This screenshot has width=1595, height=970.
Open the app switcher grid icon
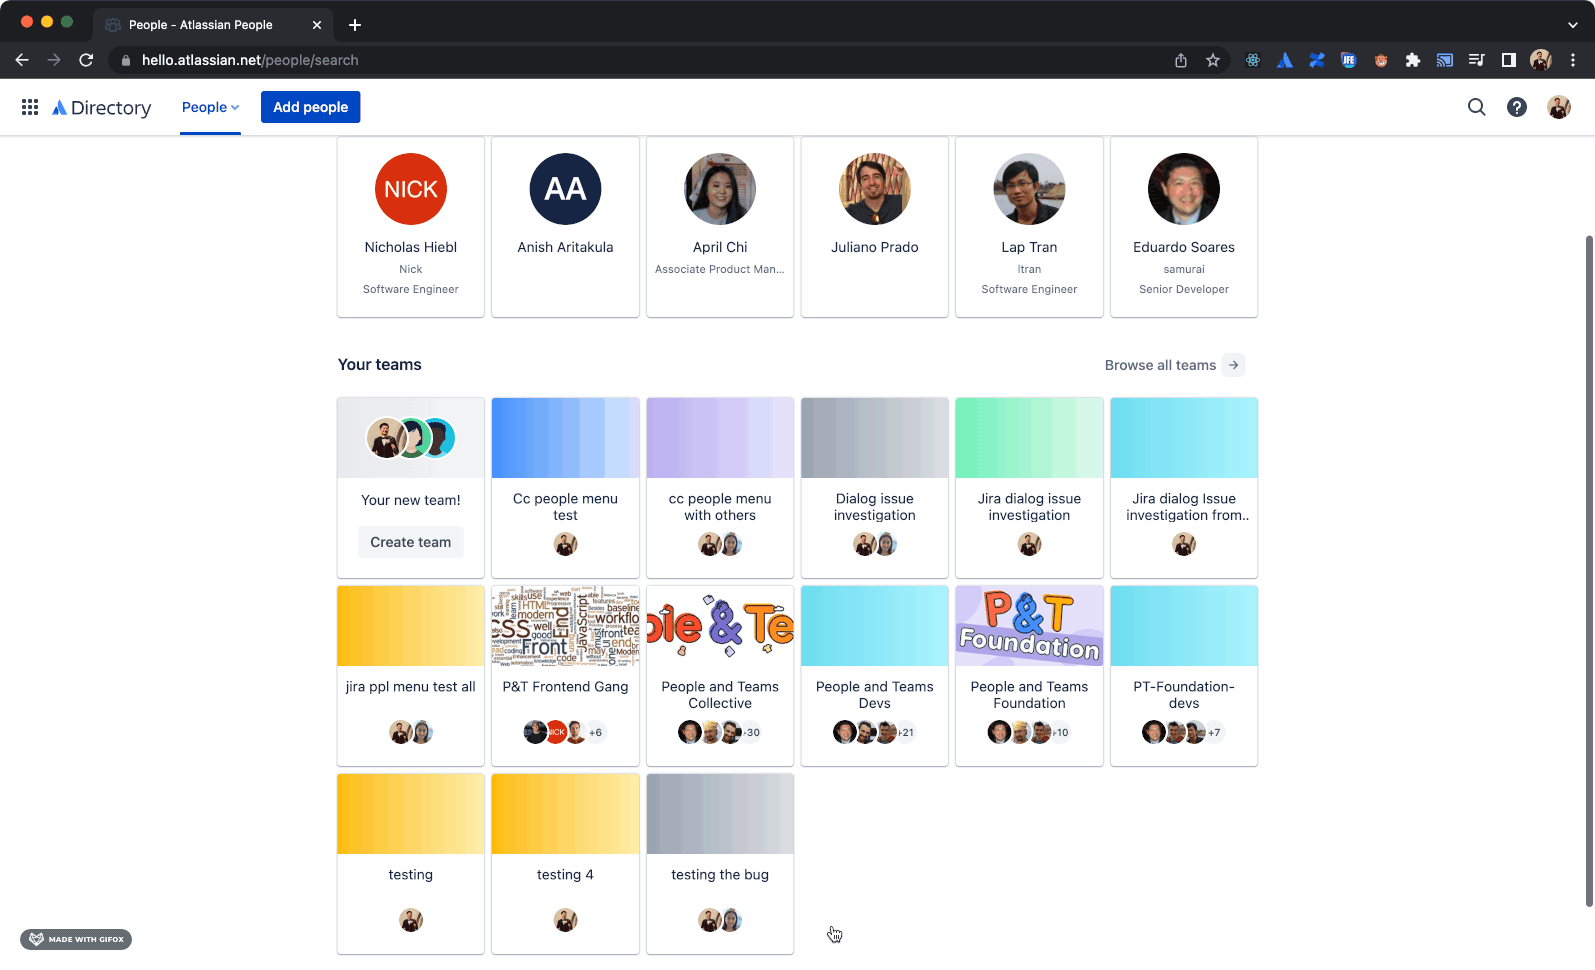tap(30, 107)
